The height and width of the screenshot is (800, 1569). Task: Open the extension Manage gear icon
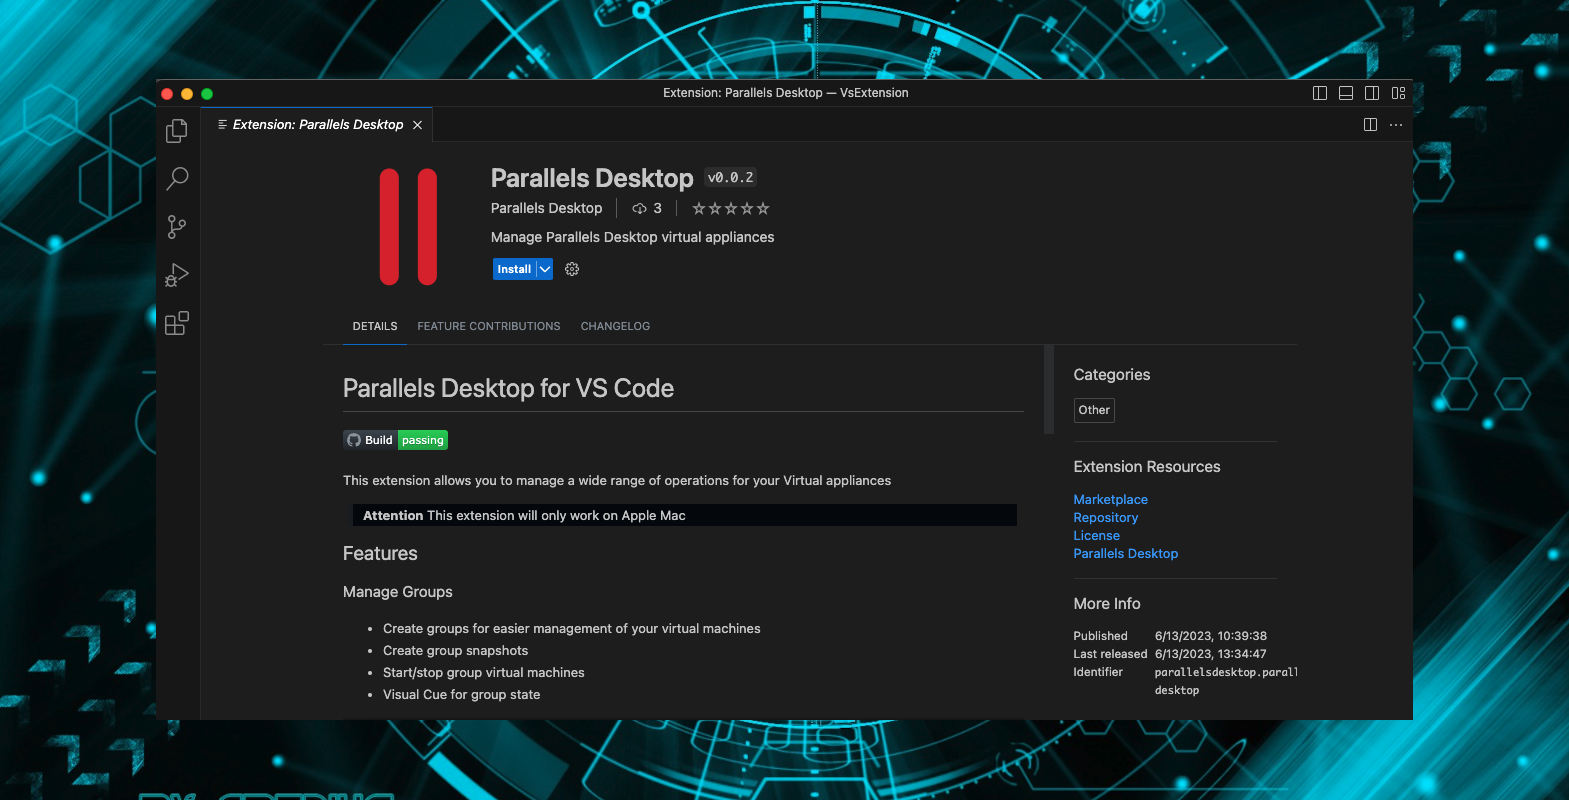572,269
